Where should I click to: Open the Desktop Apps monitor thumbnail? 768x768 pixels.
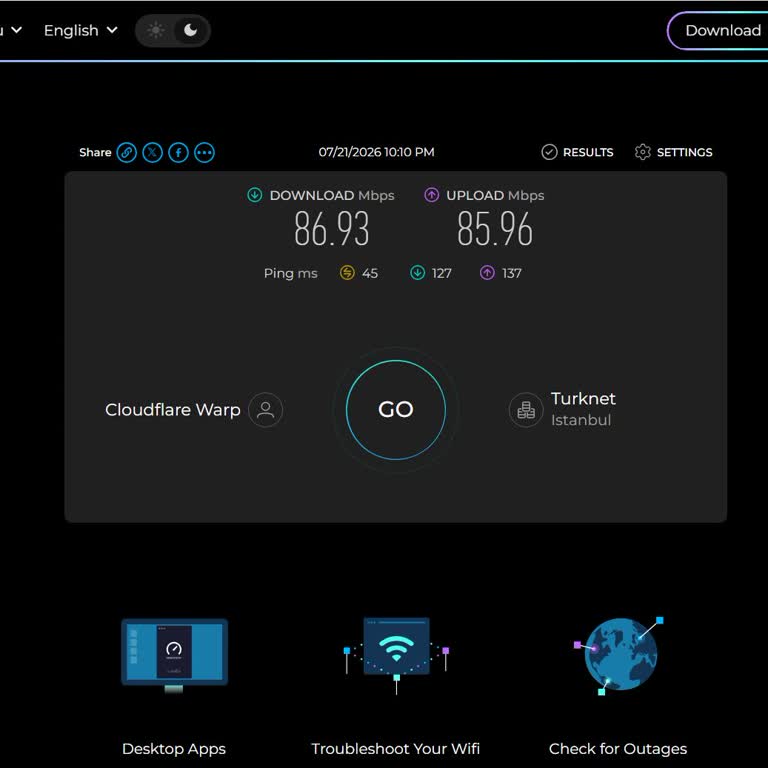(174, 655)
